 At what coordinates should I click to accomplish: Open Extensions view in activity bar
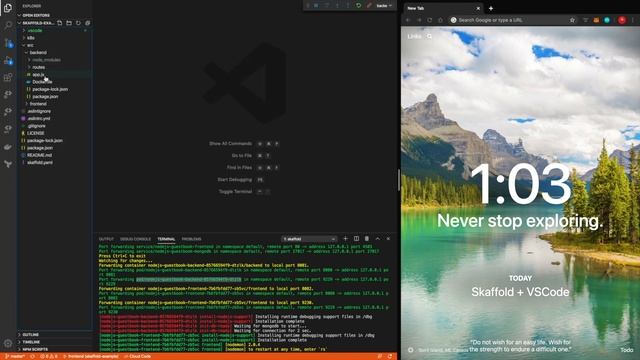(8, 77)
